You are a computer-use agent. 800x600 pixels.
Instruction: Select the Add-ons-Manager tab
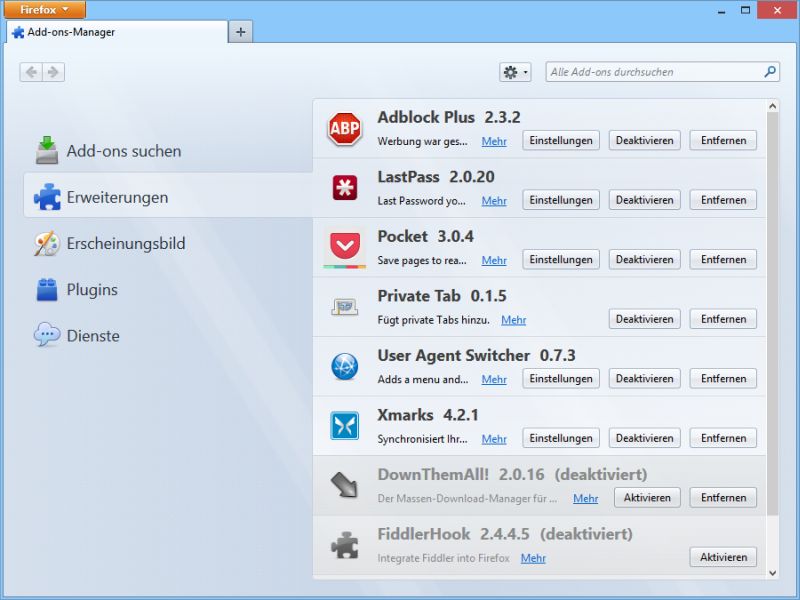[x=116, y=32]
